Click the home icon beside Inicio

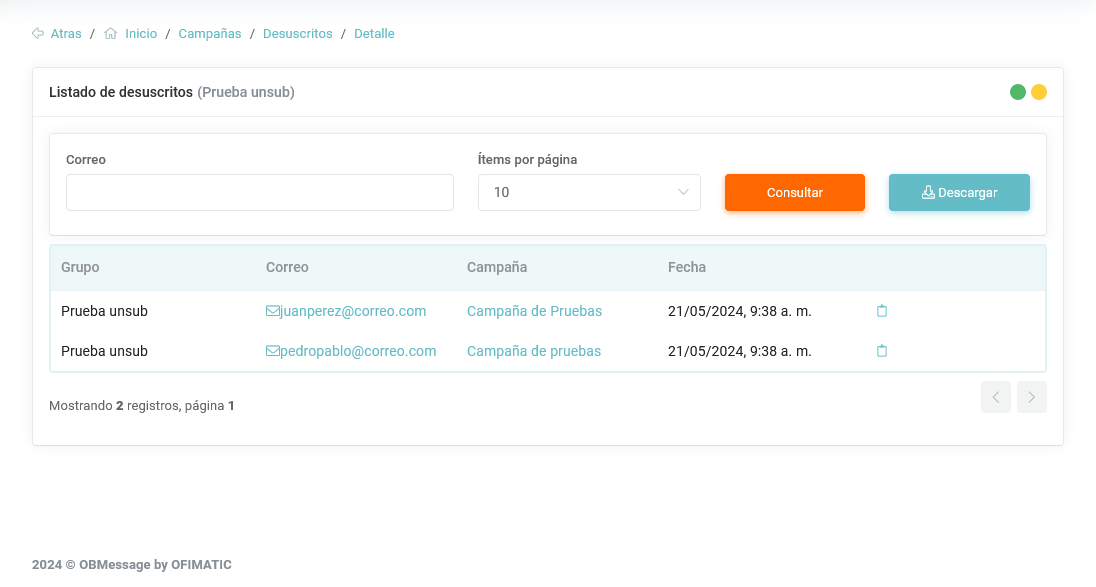(x=111, y=33)
